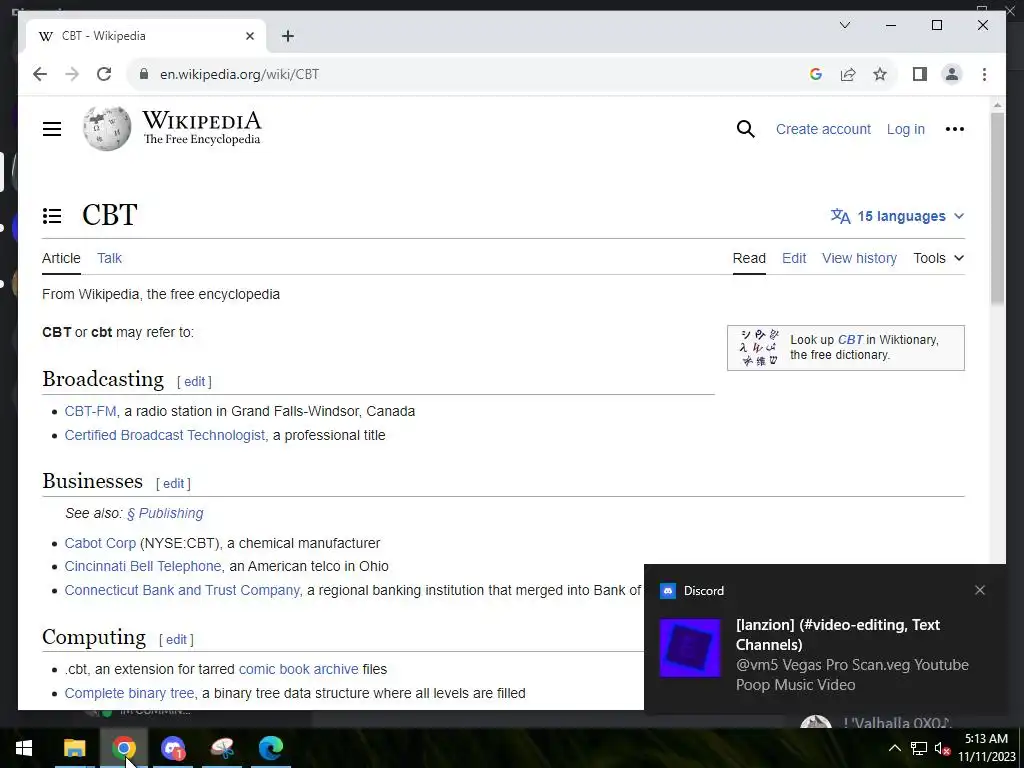Edit the Businesses section
The height and width of the screenshot is (768, 1024).
click(x=173, y=483)
